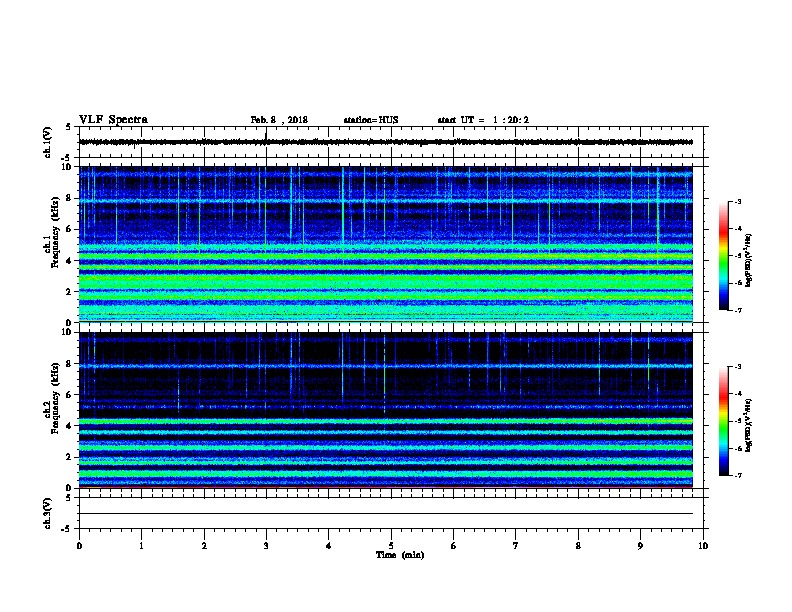Select the date text "Feb. 8 , 2018"
The width and height of the screenshot is (792, 612).
(279, 120)
